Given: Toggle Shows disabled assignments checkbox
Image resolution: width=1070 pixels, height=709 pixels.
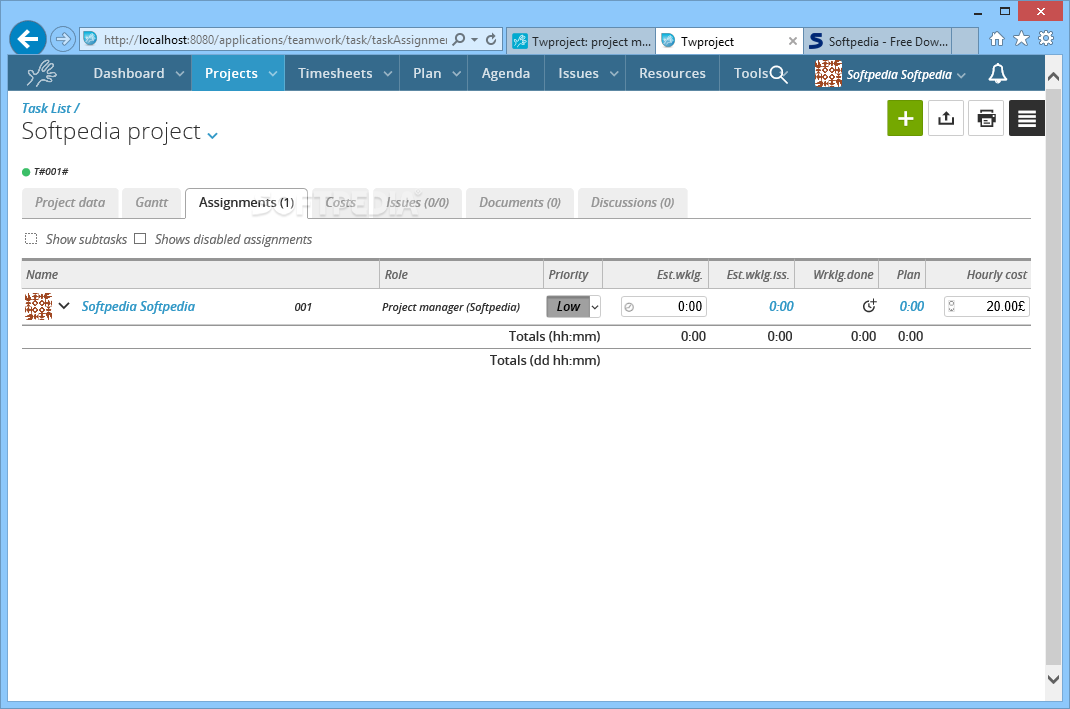Looking at the screenshot, I should pyautogui.click(x=140, y=239).
